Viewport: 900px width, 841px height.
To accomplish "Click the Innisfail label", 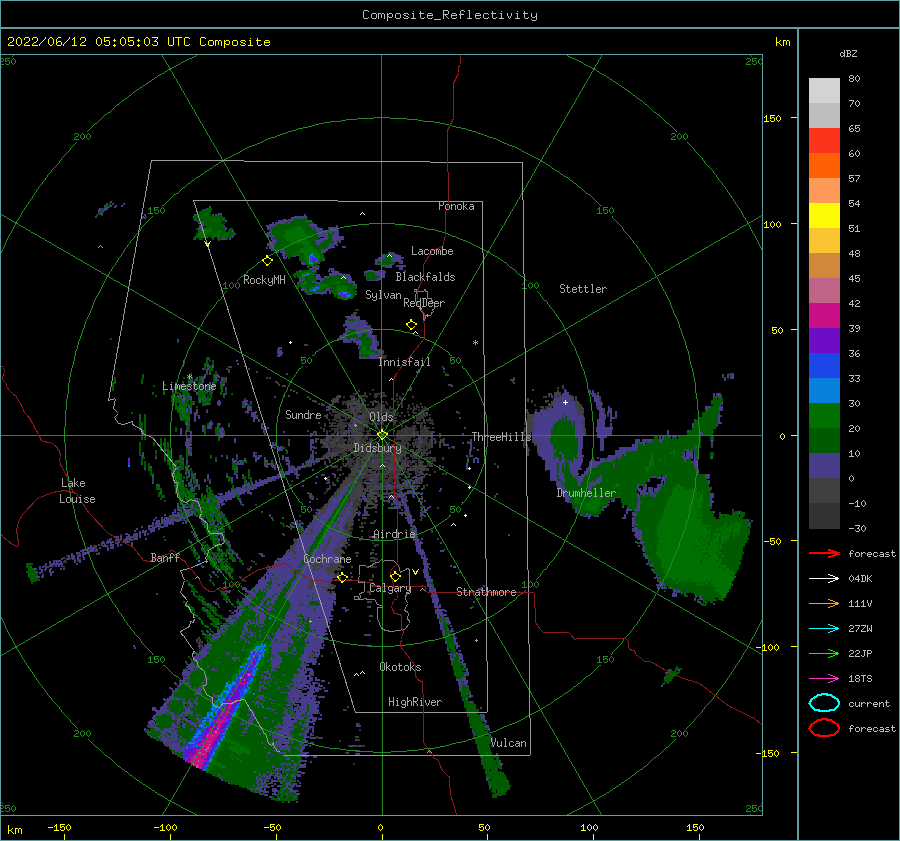I will click(x=404, y=362).
